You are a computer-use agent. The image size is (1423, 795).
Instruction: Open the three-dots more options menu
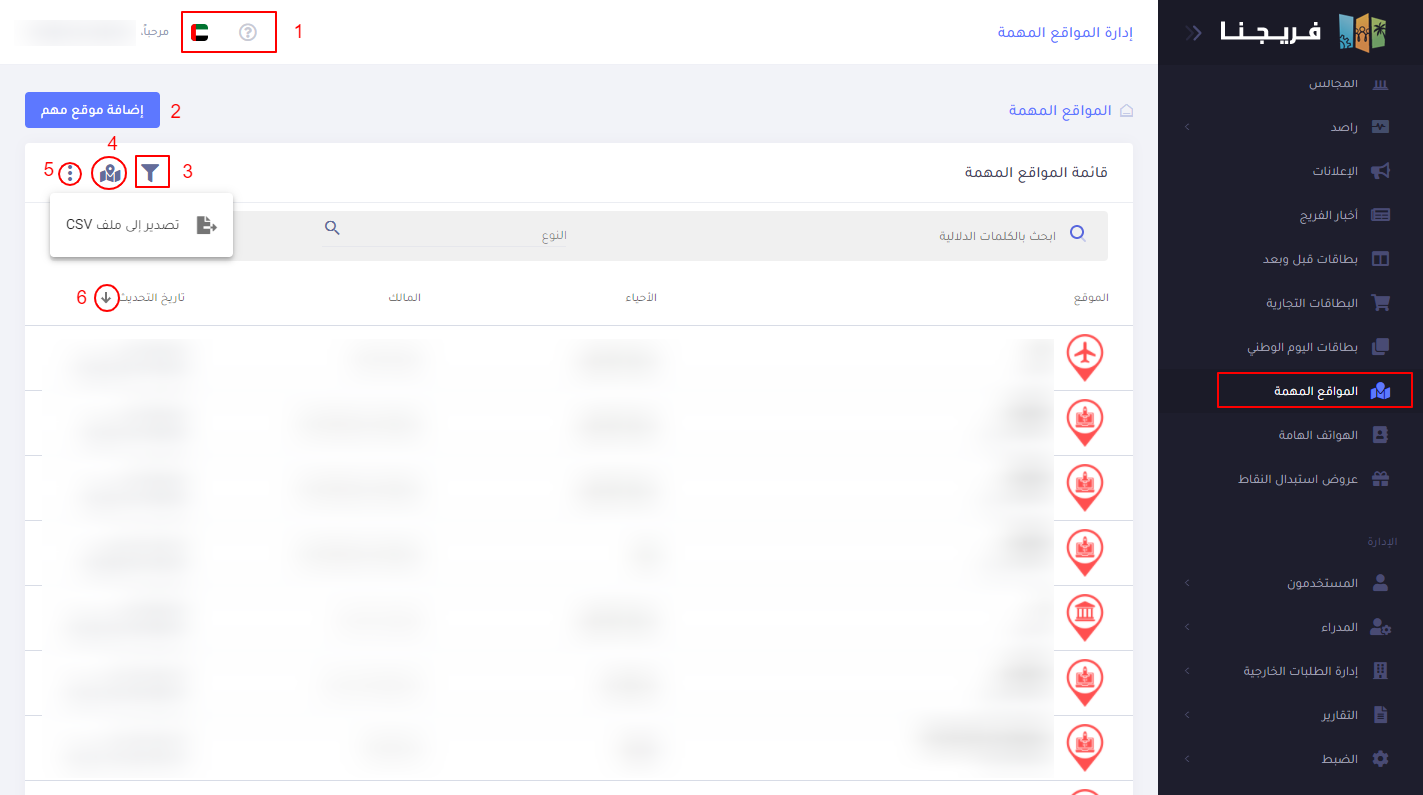(x=69, y=174)
